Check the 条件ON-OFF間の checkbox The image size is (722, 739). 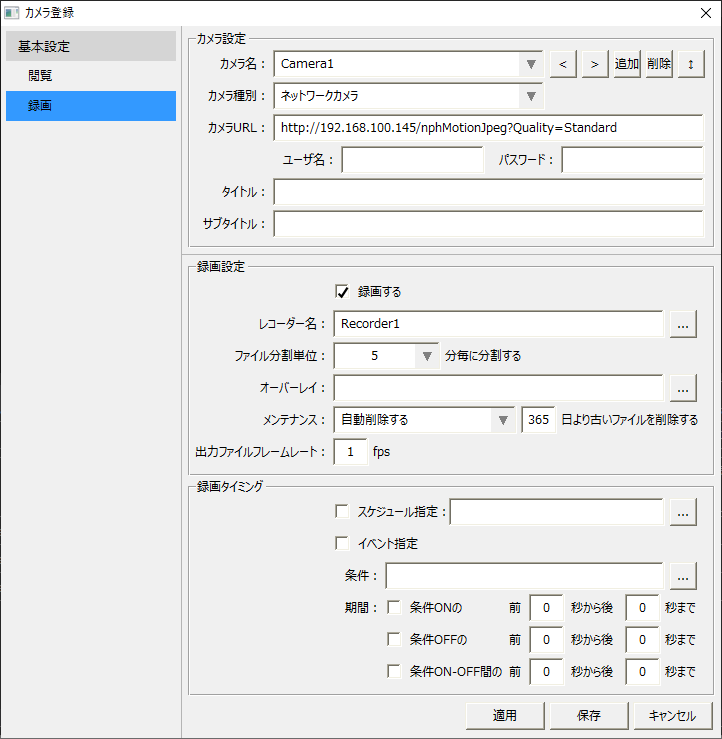(394, 671)
